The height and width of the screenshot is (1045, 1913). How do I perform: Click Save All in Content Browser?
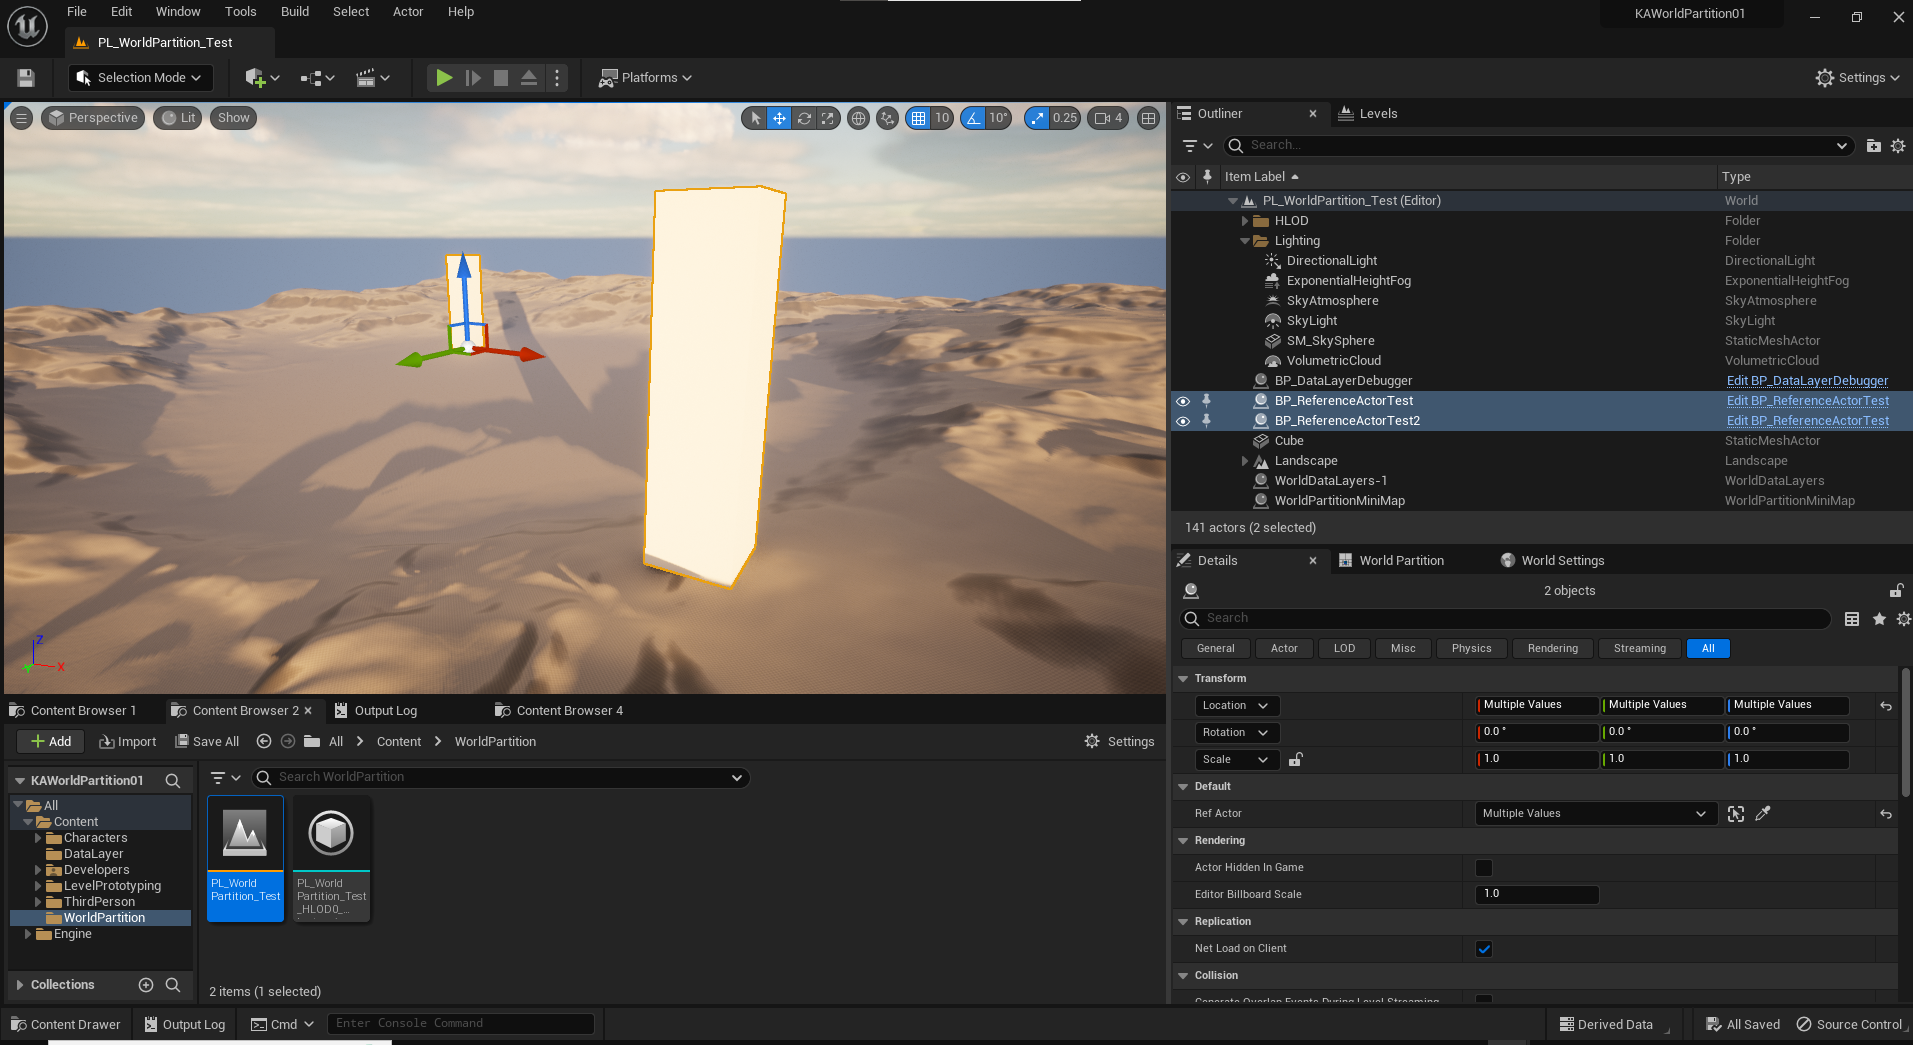pyautogui.click(x=207, y=742)
